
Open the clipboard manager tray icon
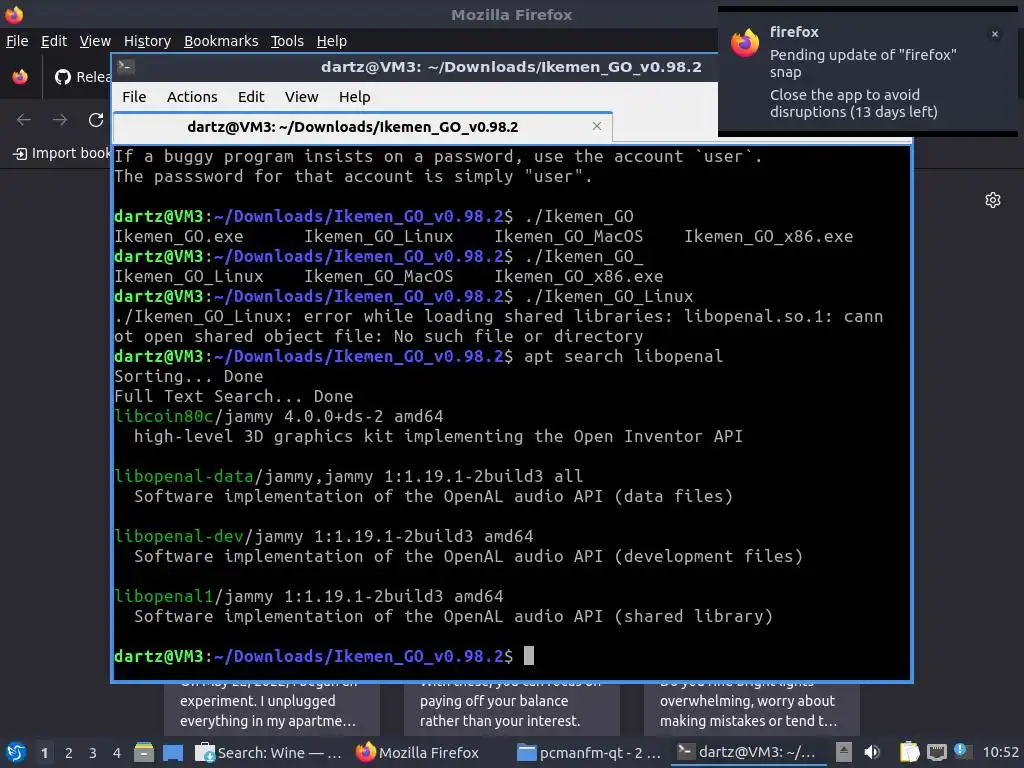pyautogui.click(x=909, y=752)
